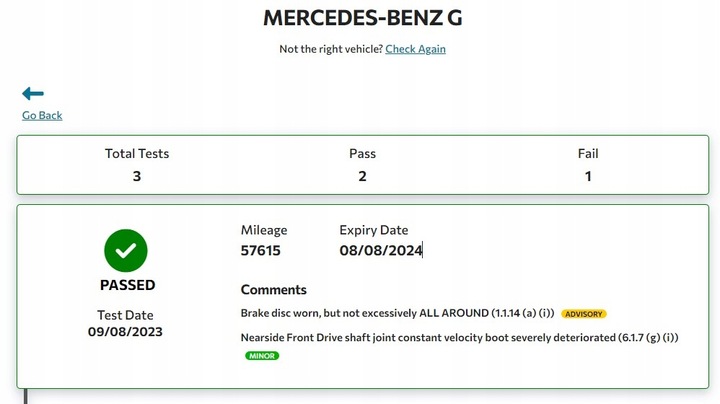Click the MERCEDES-BENZ G heading
Viewport: 720px width, 404px height.
click(x=361, y=17)
